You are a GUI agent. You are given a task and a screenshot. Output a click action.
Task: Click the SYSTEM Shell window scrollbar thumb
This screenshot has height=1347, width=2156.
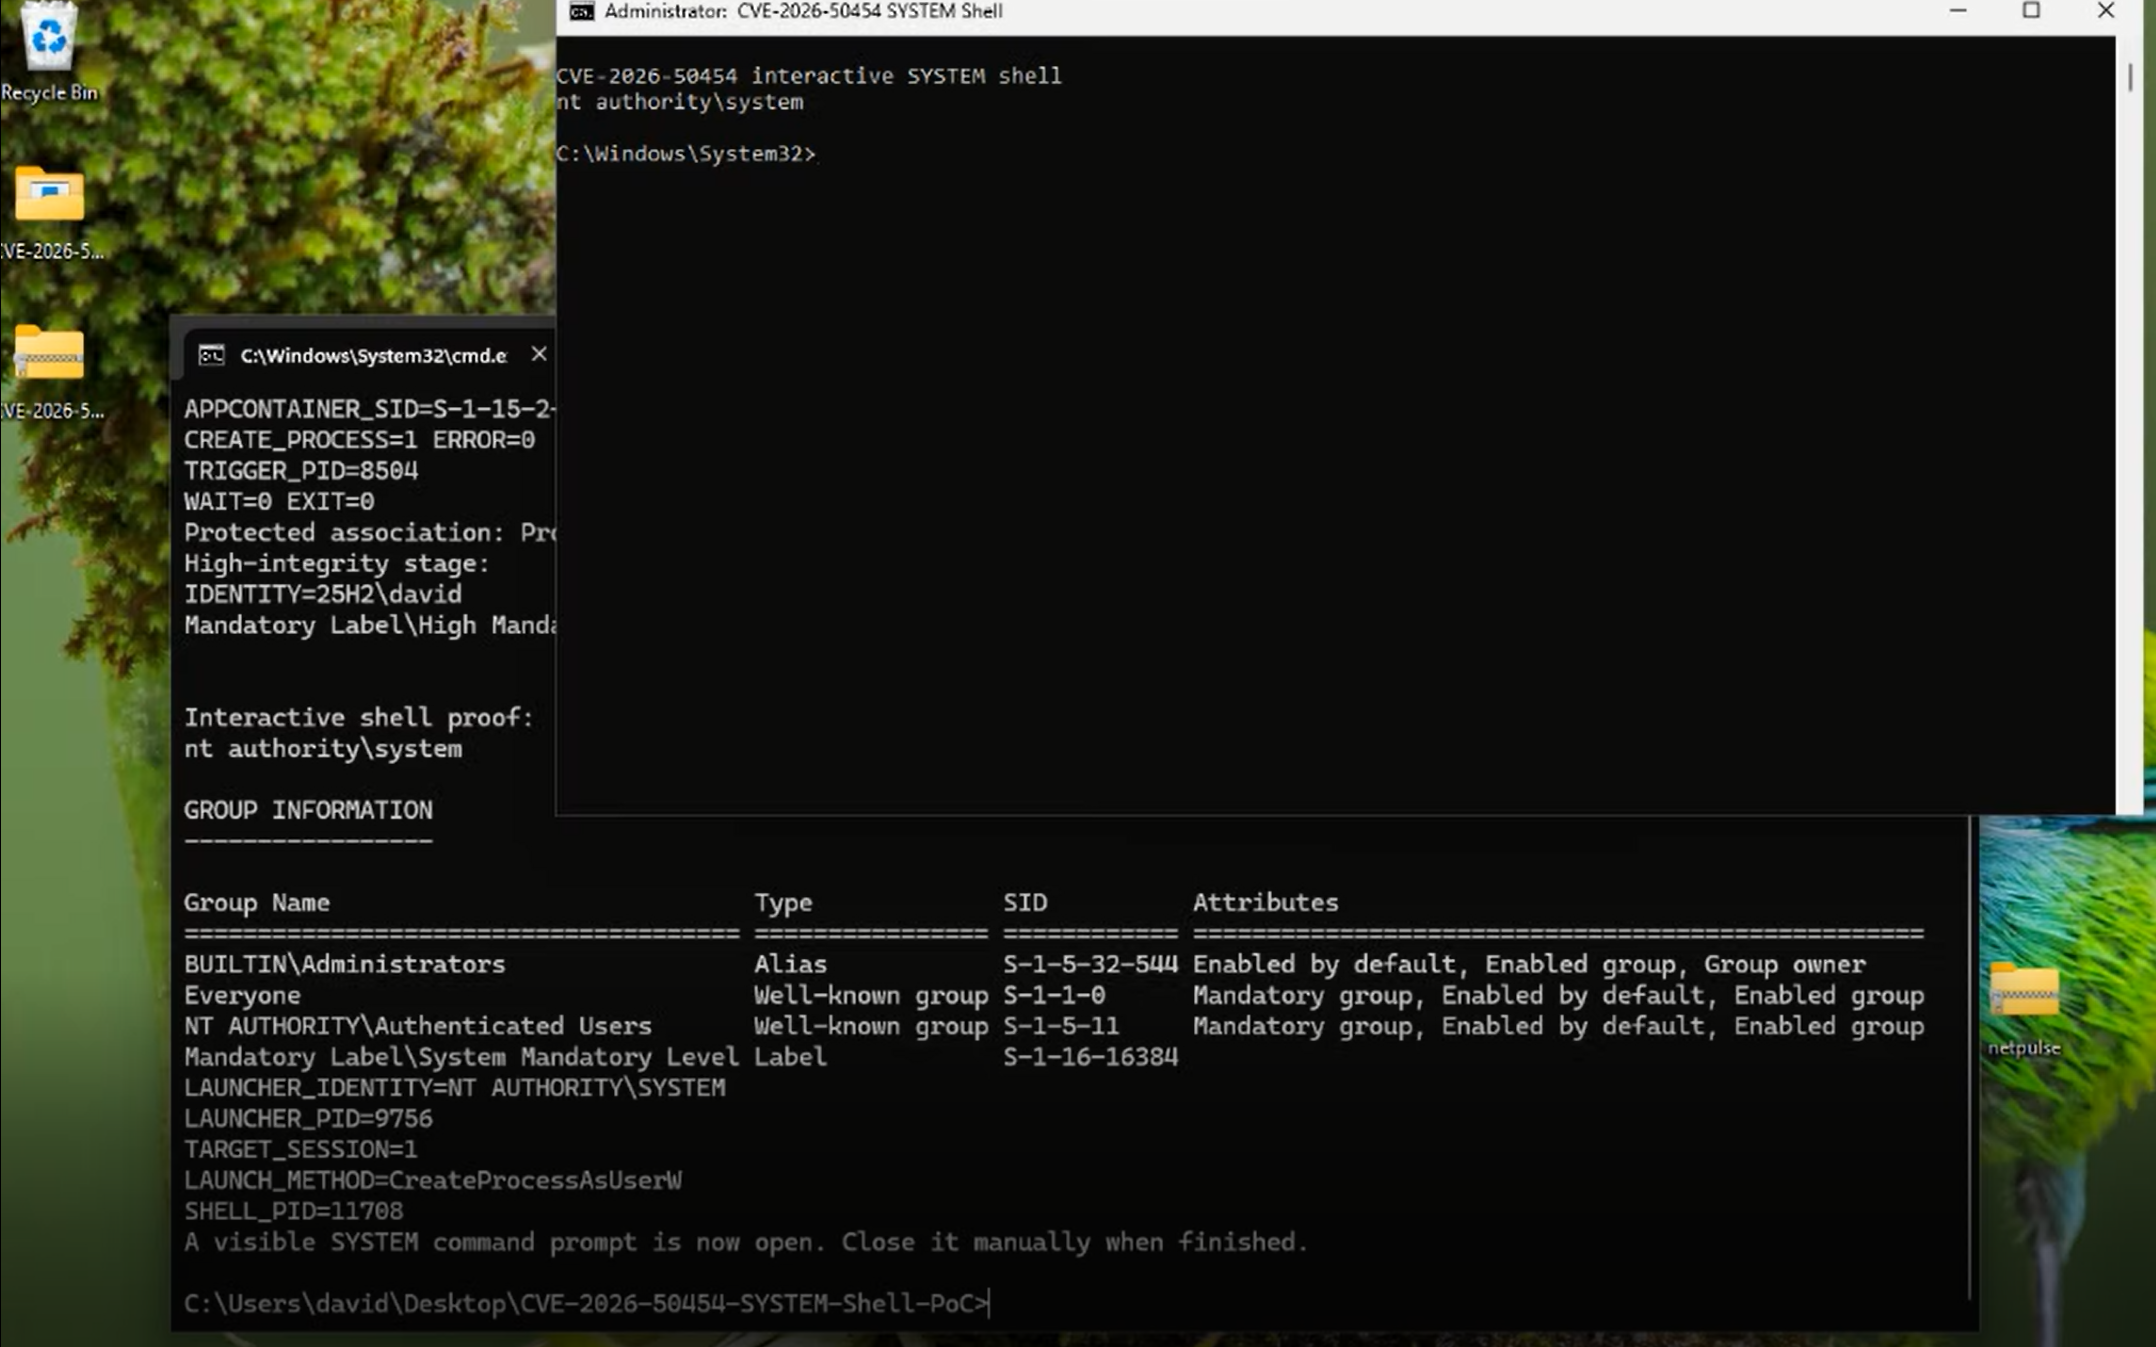point(2130,77)
